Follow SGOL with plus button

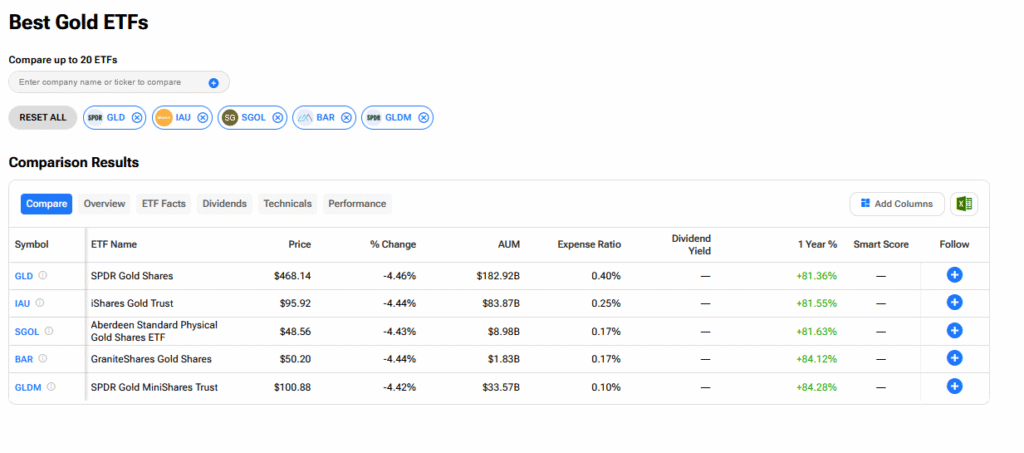954,331
